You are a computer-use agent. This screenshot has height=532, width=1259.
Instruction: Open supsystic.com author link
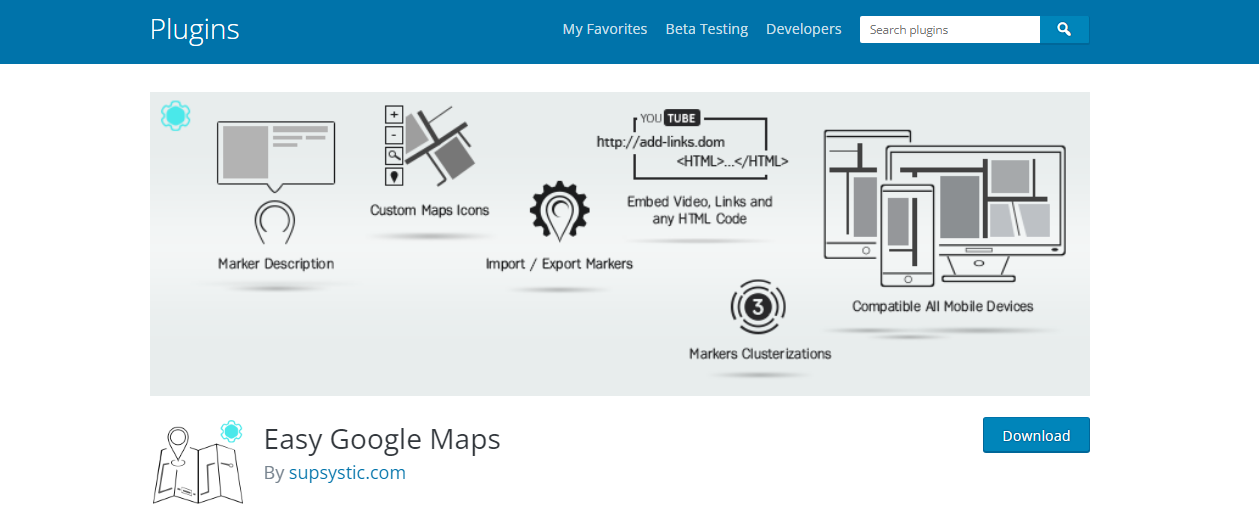pos(347,473)
